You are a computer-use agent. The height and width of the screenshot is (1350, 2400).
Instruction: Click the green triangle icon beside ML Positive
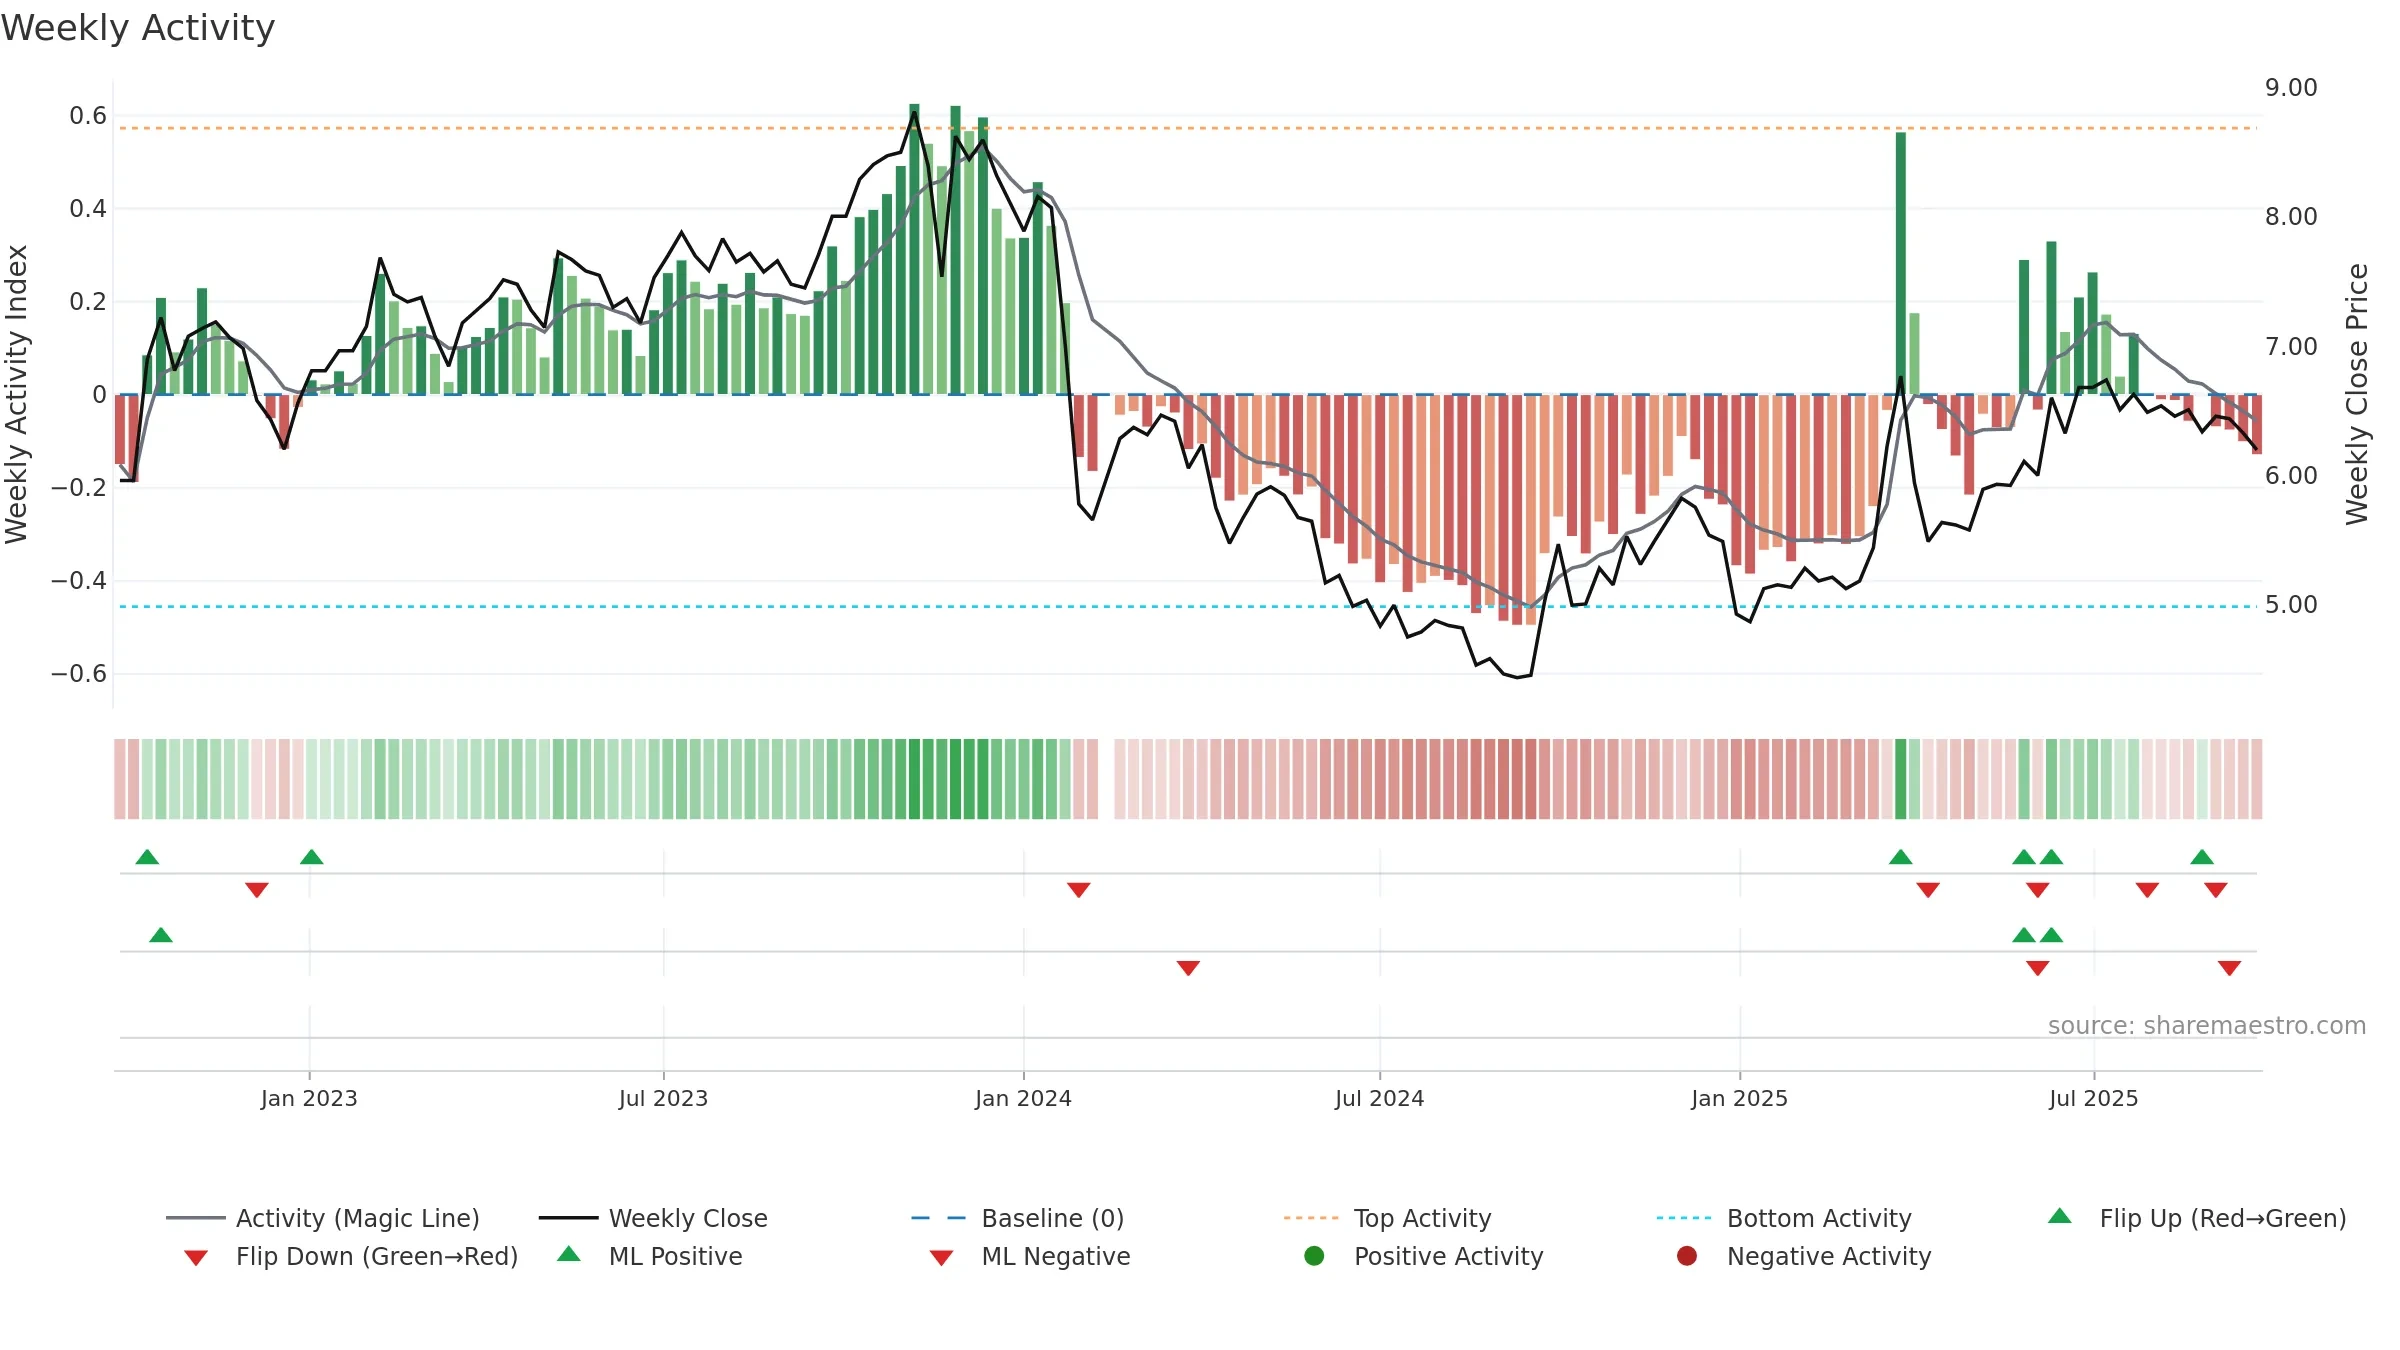click(569, 1254)
